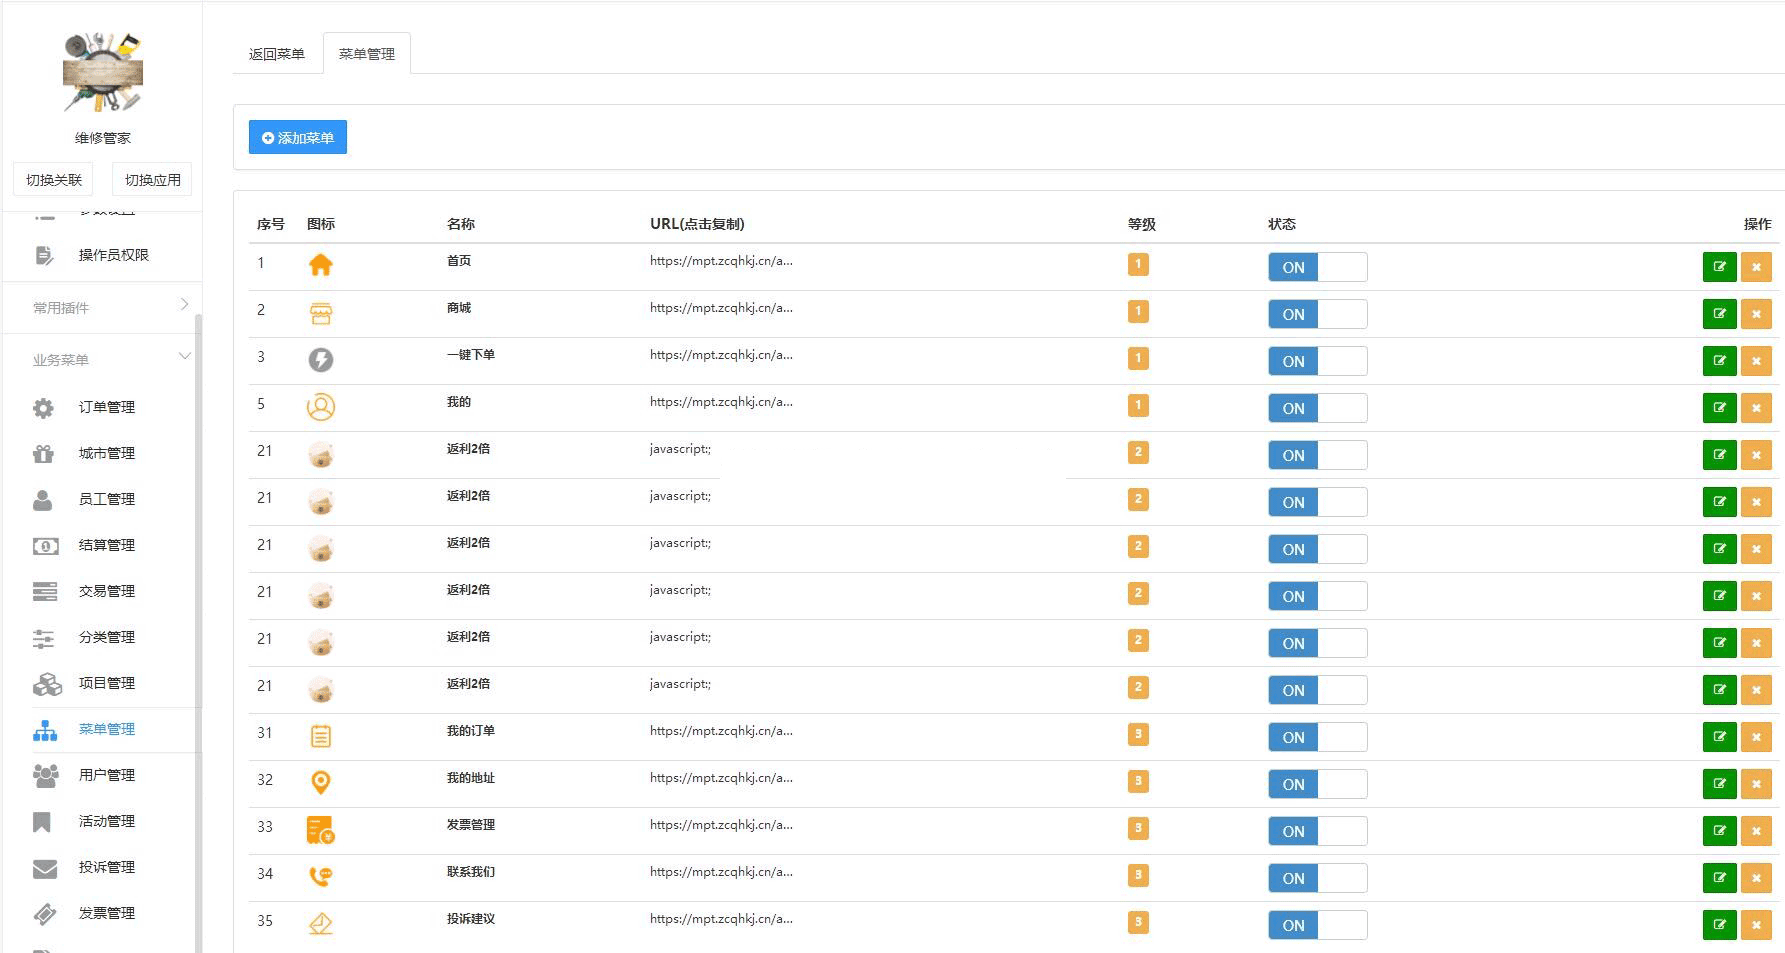This screenshot has height=953, width=1785.
Task: Open 操作员权限 in sidebar
Action: coord(113,255)
